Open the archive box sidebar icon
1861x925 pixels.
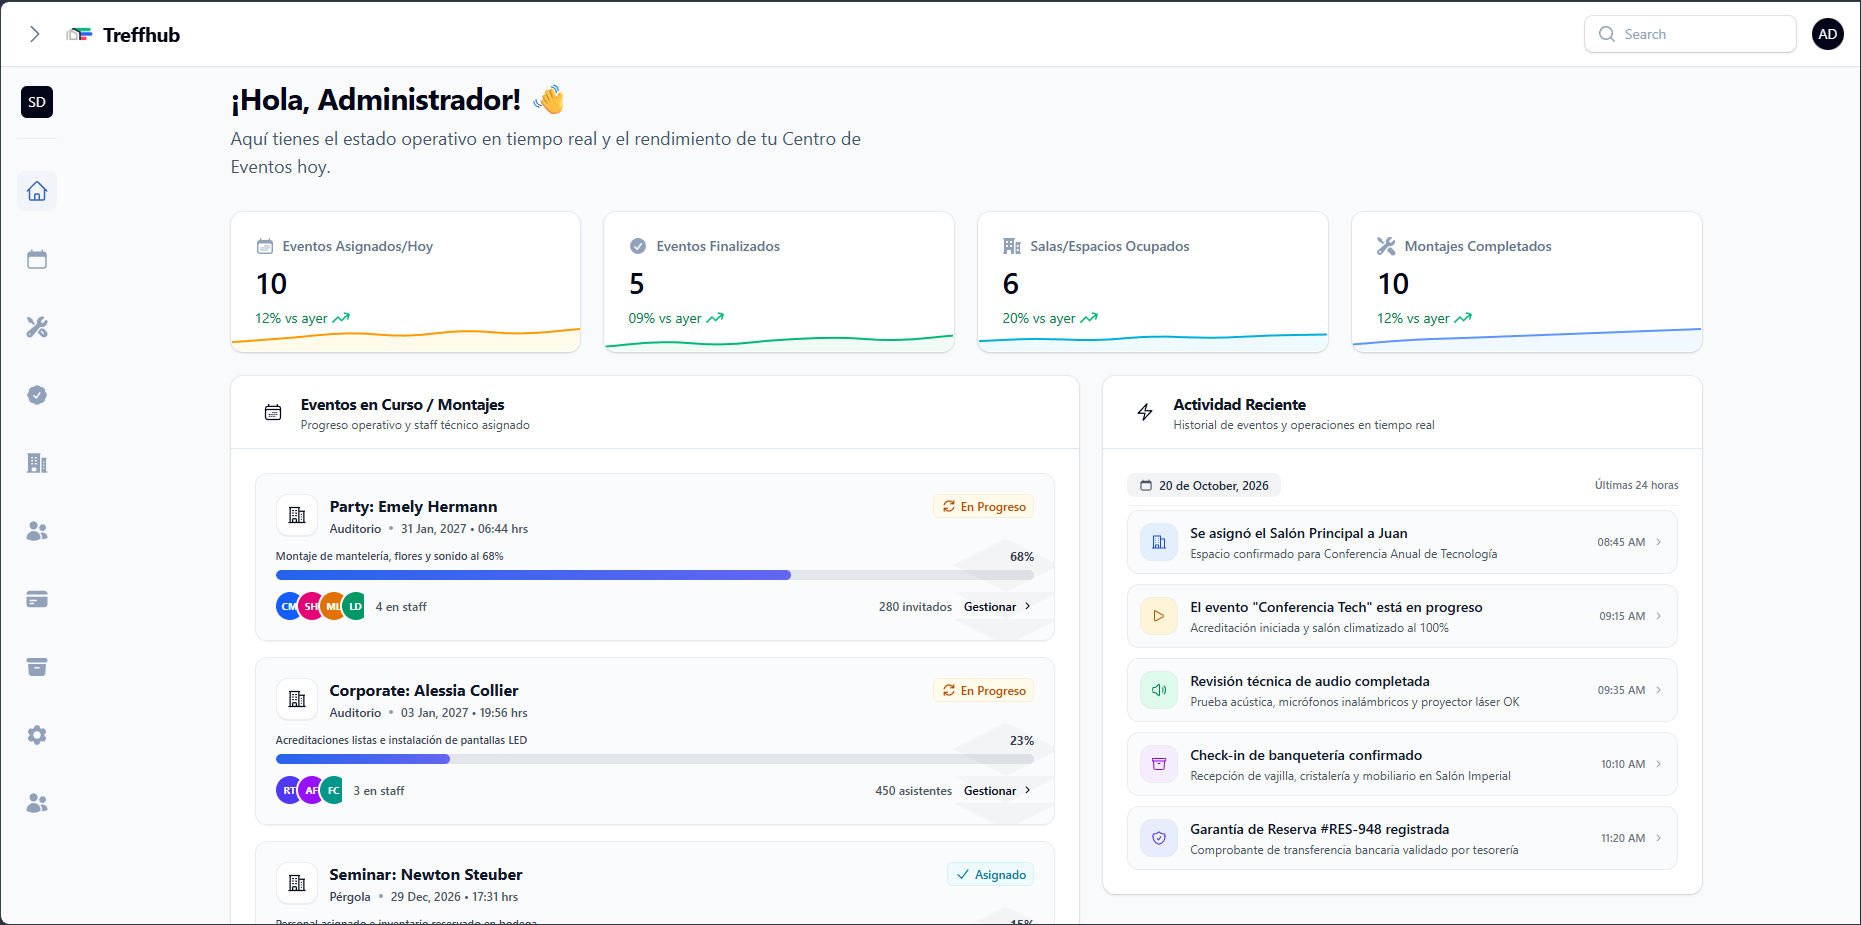[37, 667]
